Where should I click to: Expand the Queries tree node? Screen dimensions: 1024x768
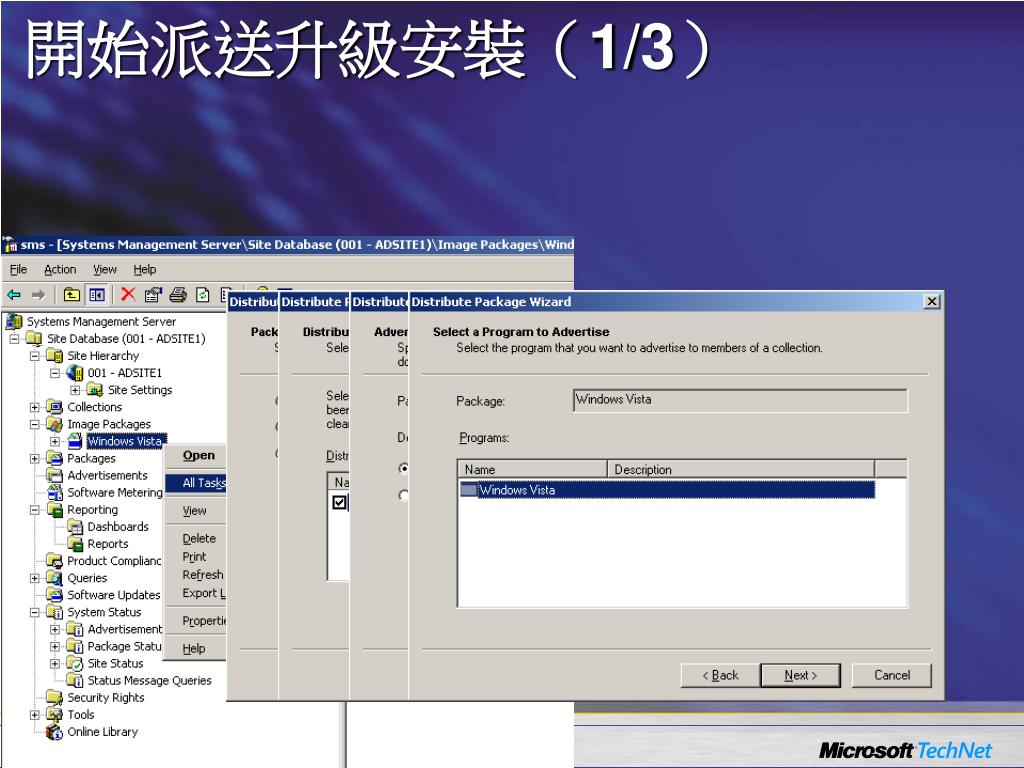pos(35,578)
